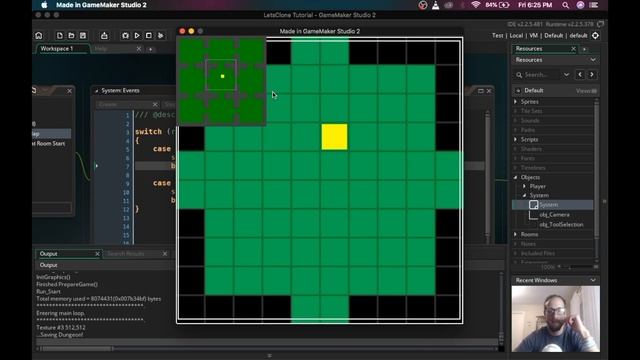Click the yellow player square in game
The height and width of the screenshot is (360, 640).
[x=334, y=137]
